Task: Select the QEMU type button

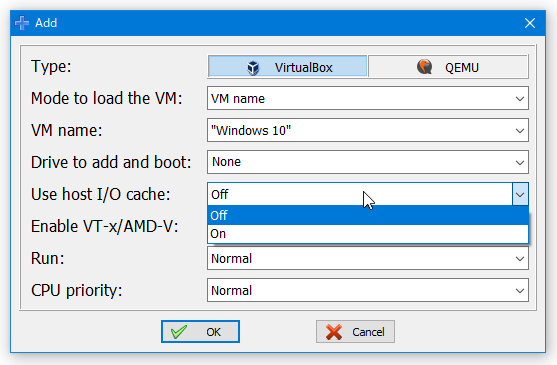Action: pos(448,66)
